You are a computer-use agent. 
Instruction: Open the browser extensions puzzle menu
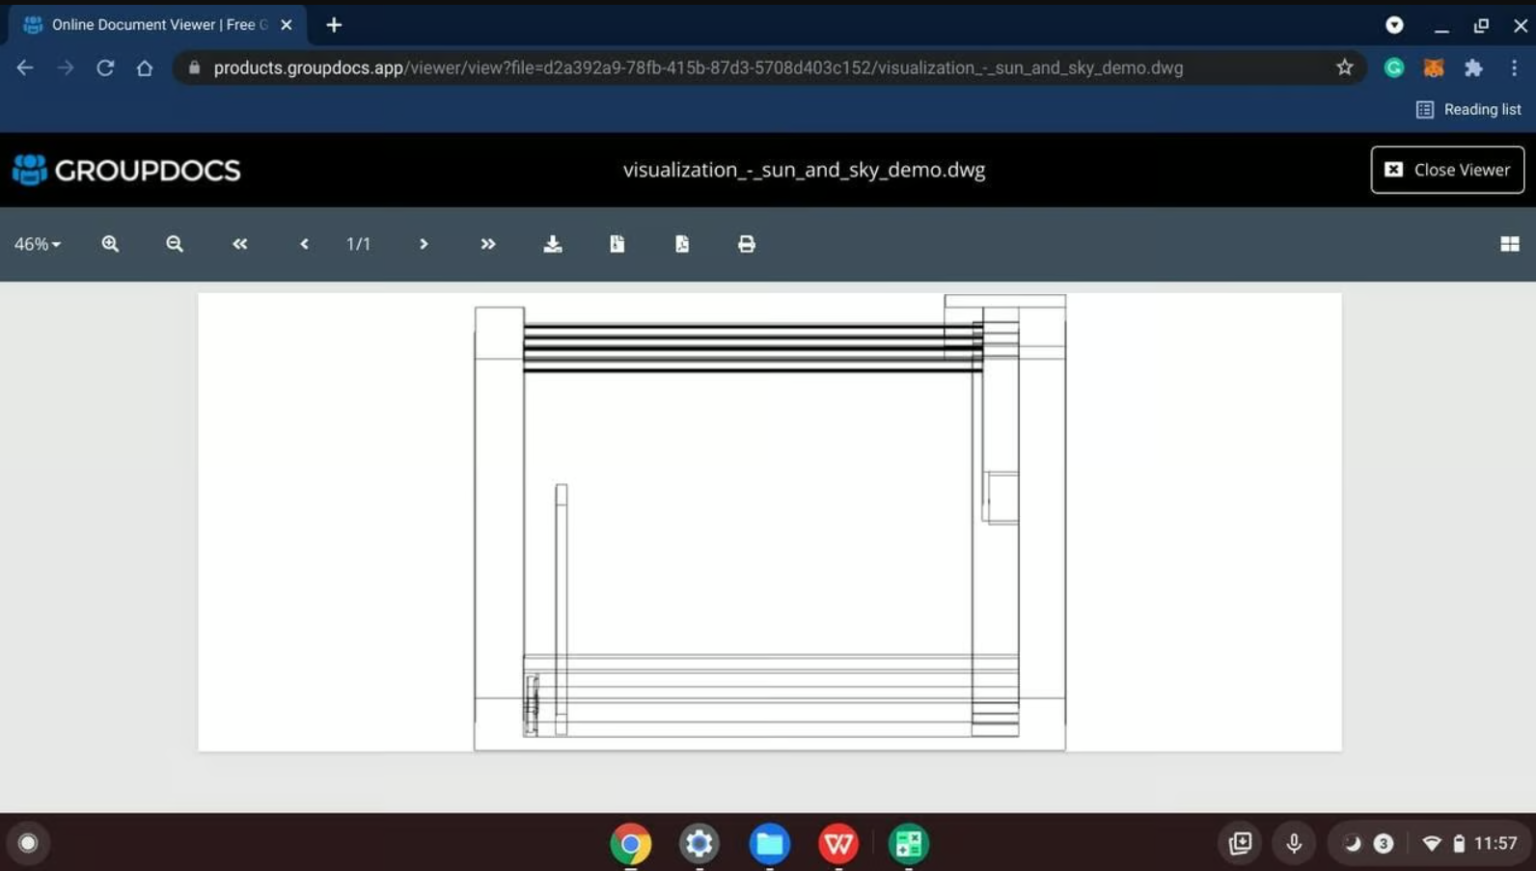click(1473, 67)
